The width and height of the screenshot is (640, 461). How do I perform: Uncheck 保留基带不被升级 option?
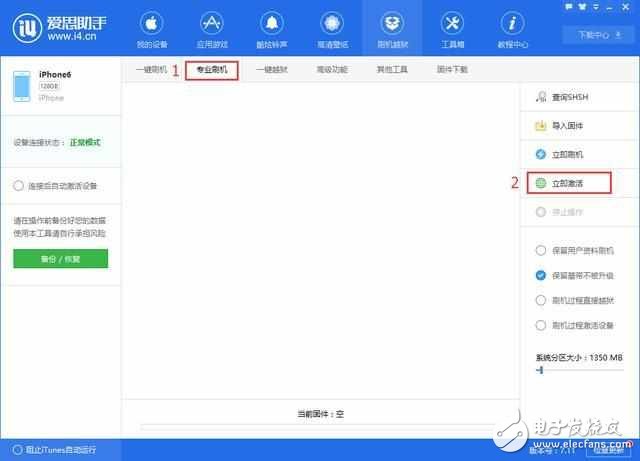coord(540,275)
